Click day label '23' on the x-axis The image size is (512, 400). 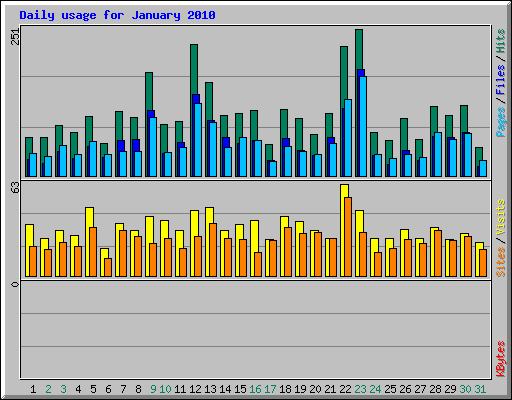[x=360, y=389]
